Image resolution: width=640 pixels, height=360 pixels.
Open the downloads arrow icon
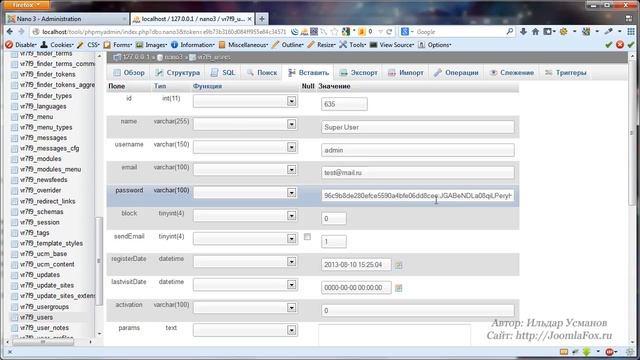point(523,31)
